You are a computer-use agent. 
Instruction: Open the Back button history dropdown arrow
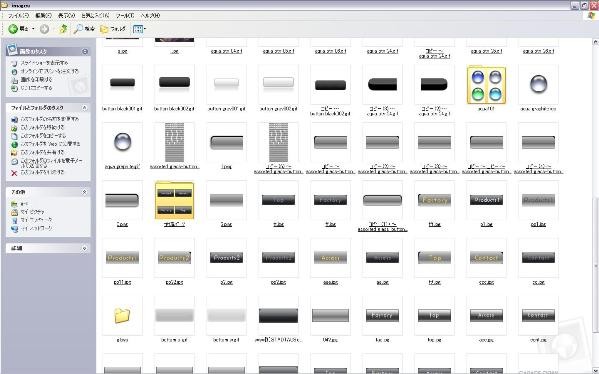pyautogui.click(x=33, y=29)
